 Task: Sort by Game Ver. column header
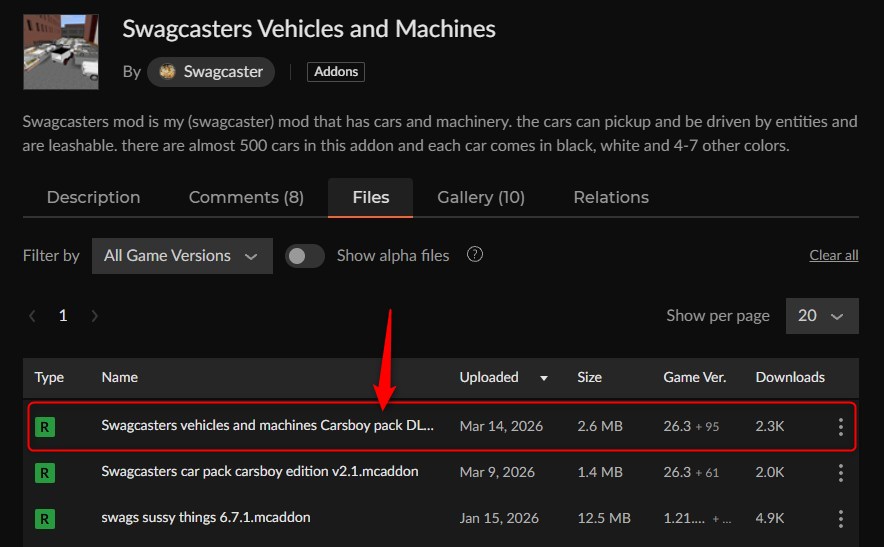click(695, 377)
